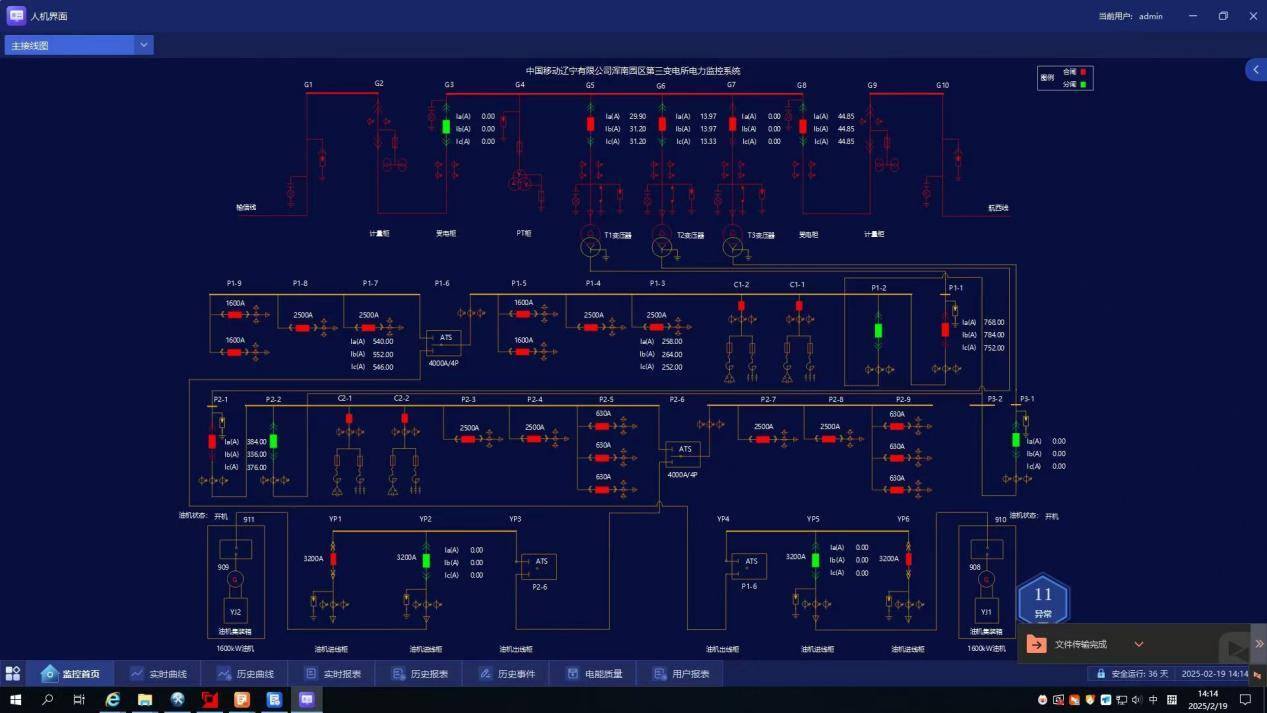The height and width of the screenshot is (713, 1267).
Task: Click the 历史事件 icon
Action: tap(485, 674)
